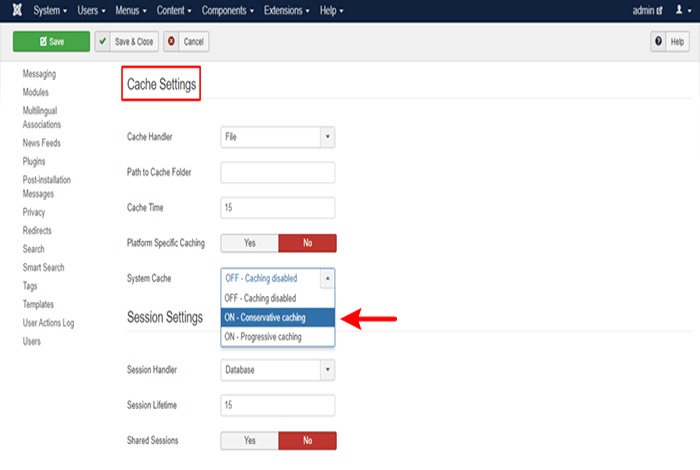
Task: Click the Cancel button
Action: point(187,42)
